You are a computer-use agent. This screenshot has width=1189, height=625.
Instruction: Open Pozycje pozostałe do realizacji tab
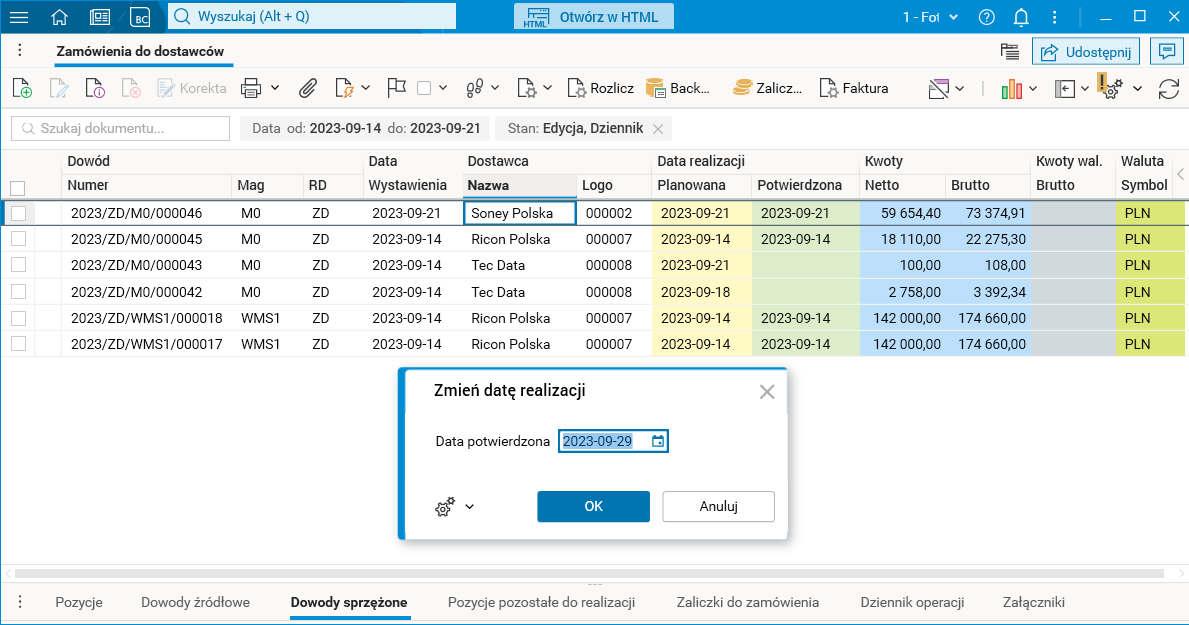coord(541,602)
